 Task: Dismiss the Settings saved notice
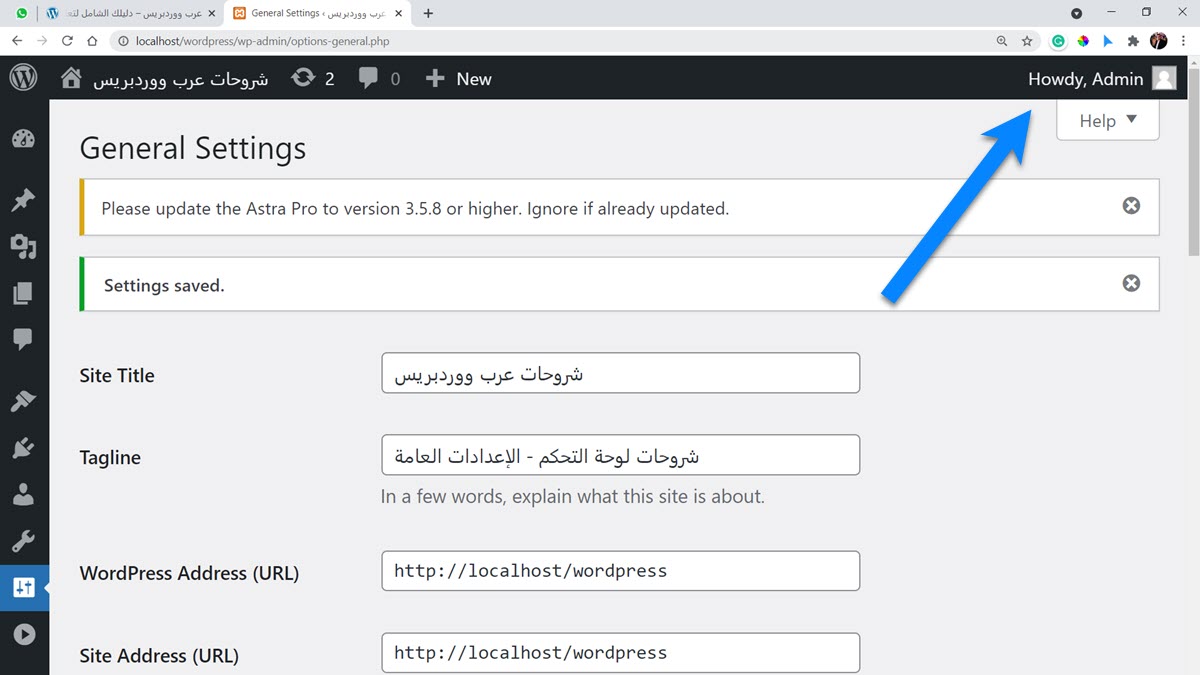[1131, 283]
